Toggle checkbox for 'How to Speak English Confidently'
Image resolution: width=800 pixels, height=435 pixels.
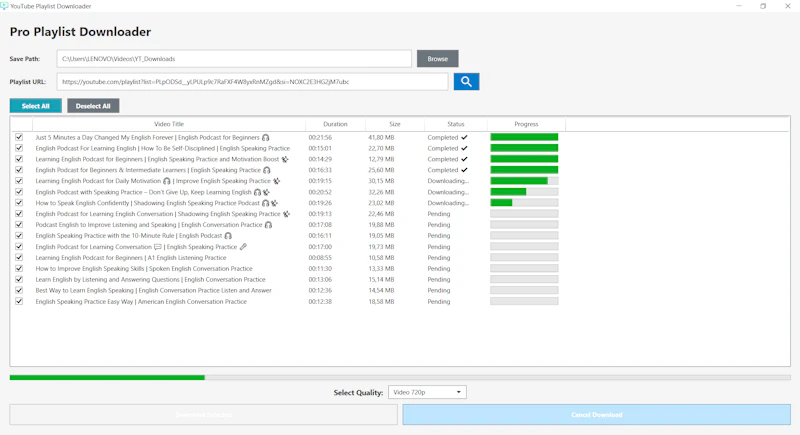[x=19, y=202]
